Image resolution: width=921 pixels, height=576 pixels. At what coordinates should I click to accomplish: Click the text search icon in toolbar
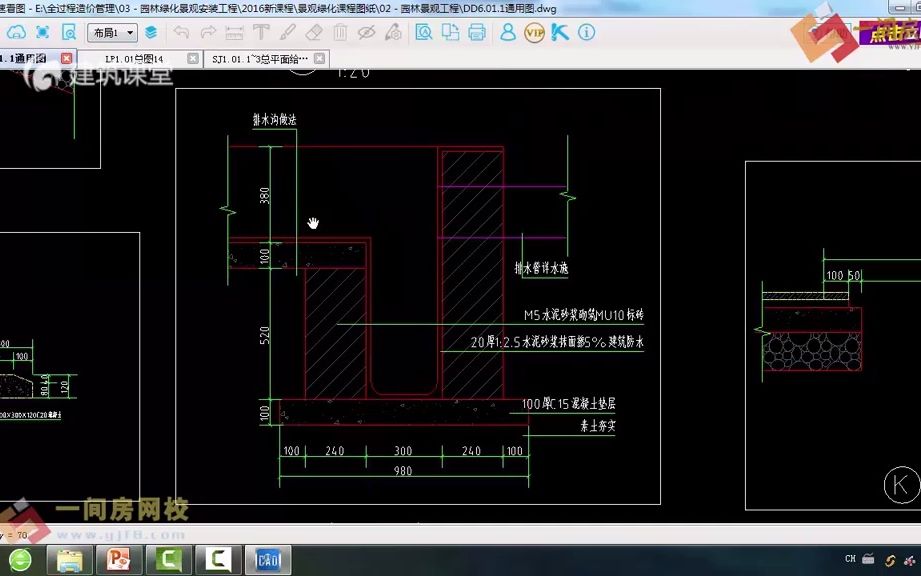pos(423,32)
